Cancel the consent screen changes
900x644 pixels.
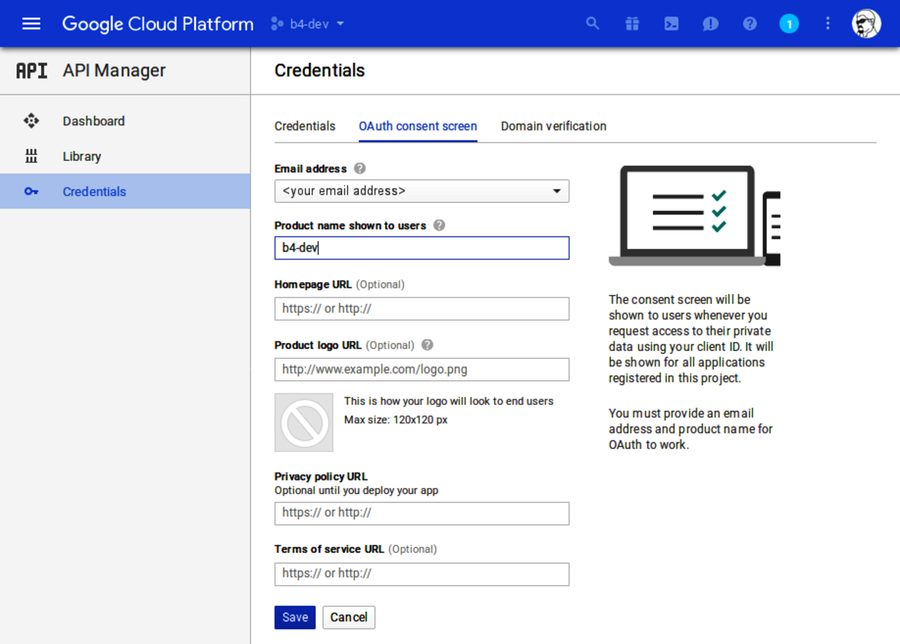point(348,617)
